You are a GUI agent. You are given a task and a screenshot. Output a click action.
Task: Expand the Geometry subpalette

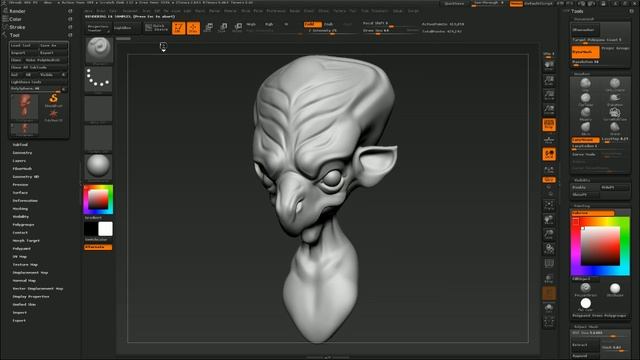[22, 153]
